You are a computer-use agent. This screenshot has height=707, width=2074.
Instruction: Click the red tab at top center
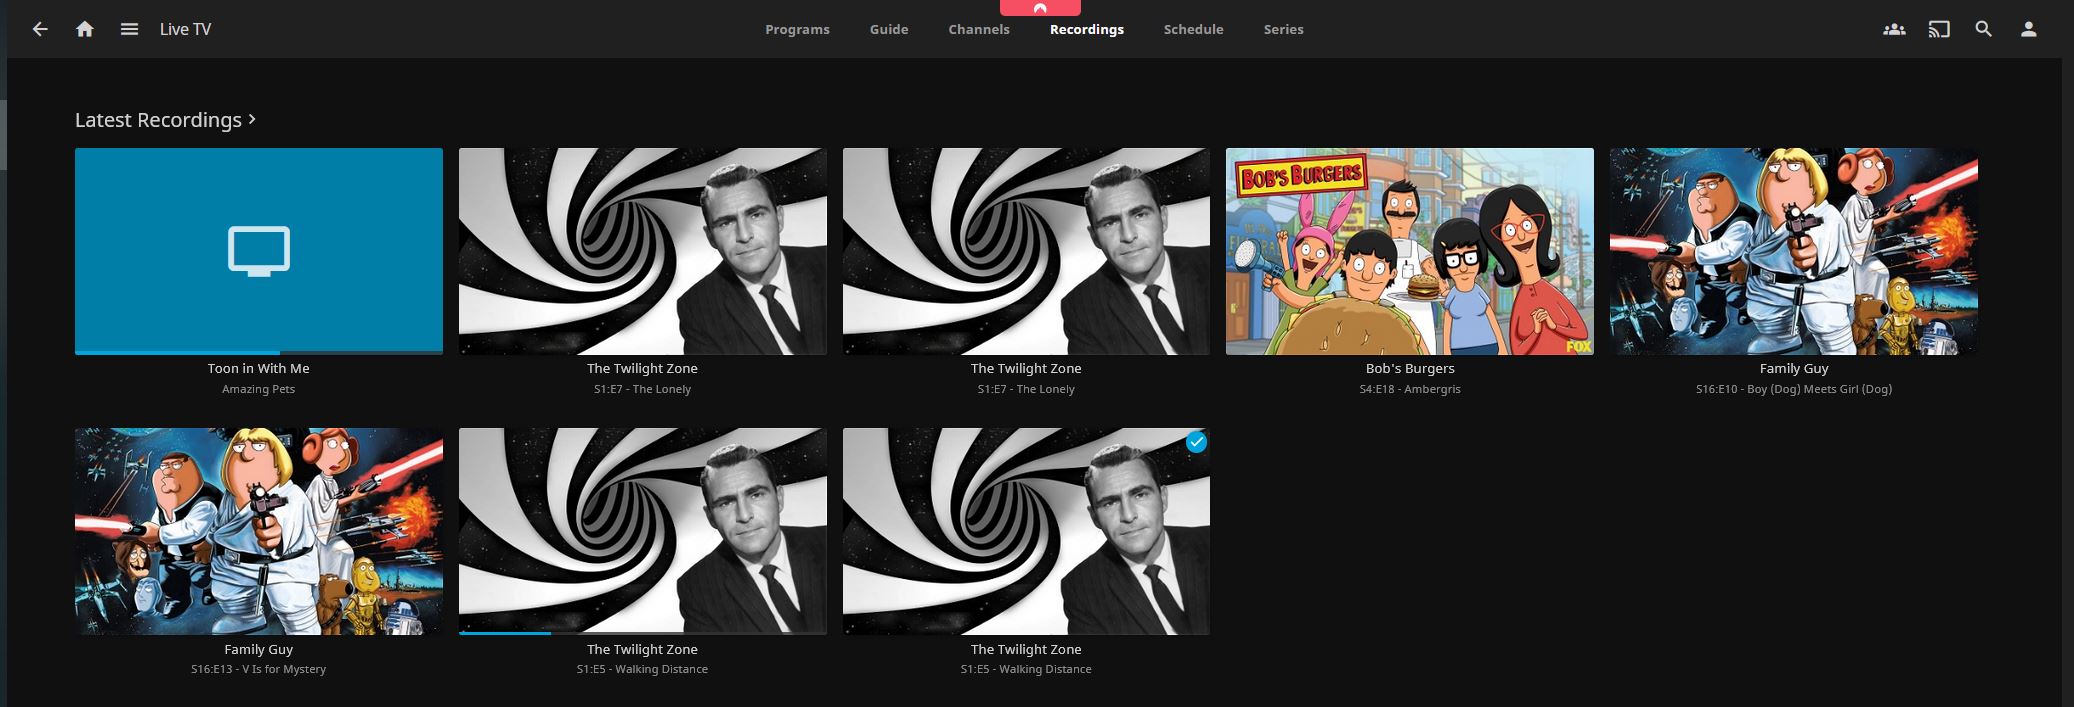pos(1039,8)
